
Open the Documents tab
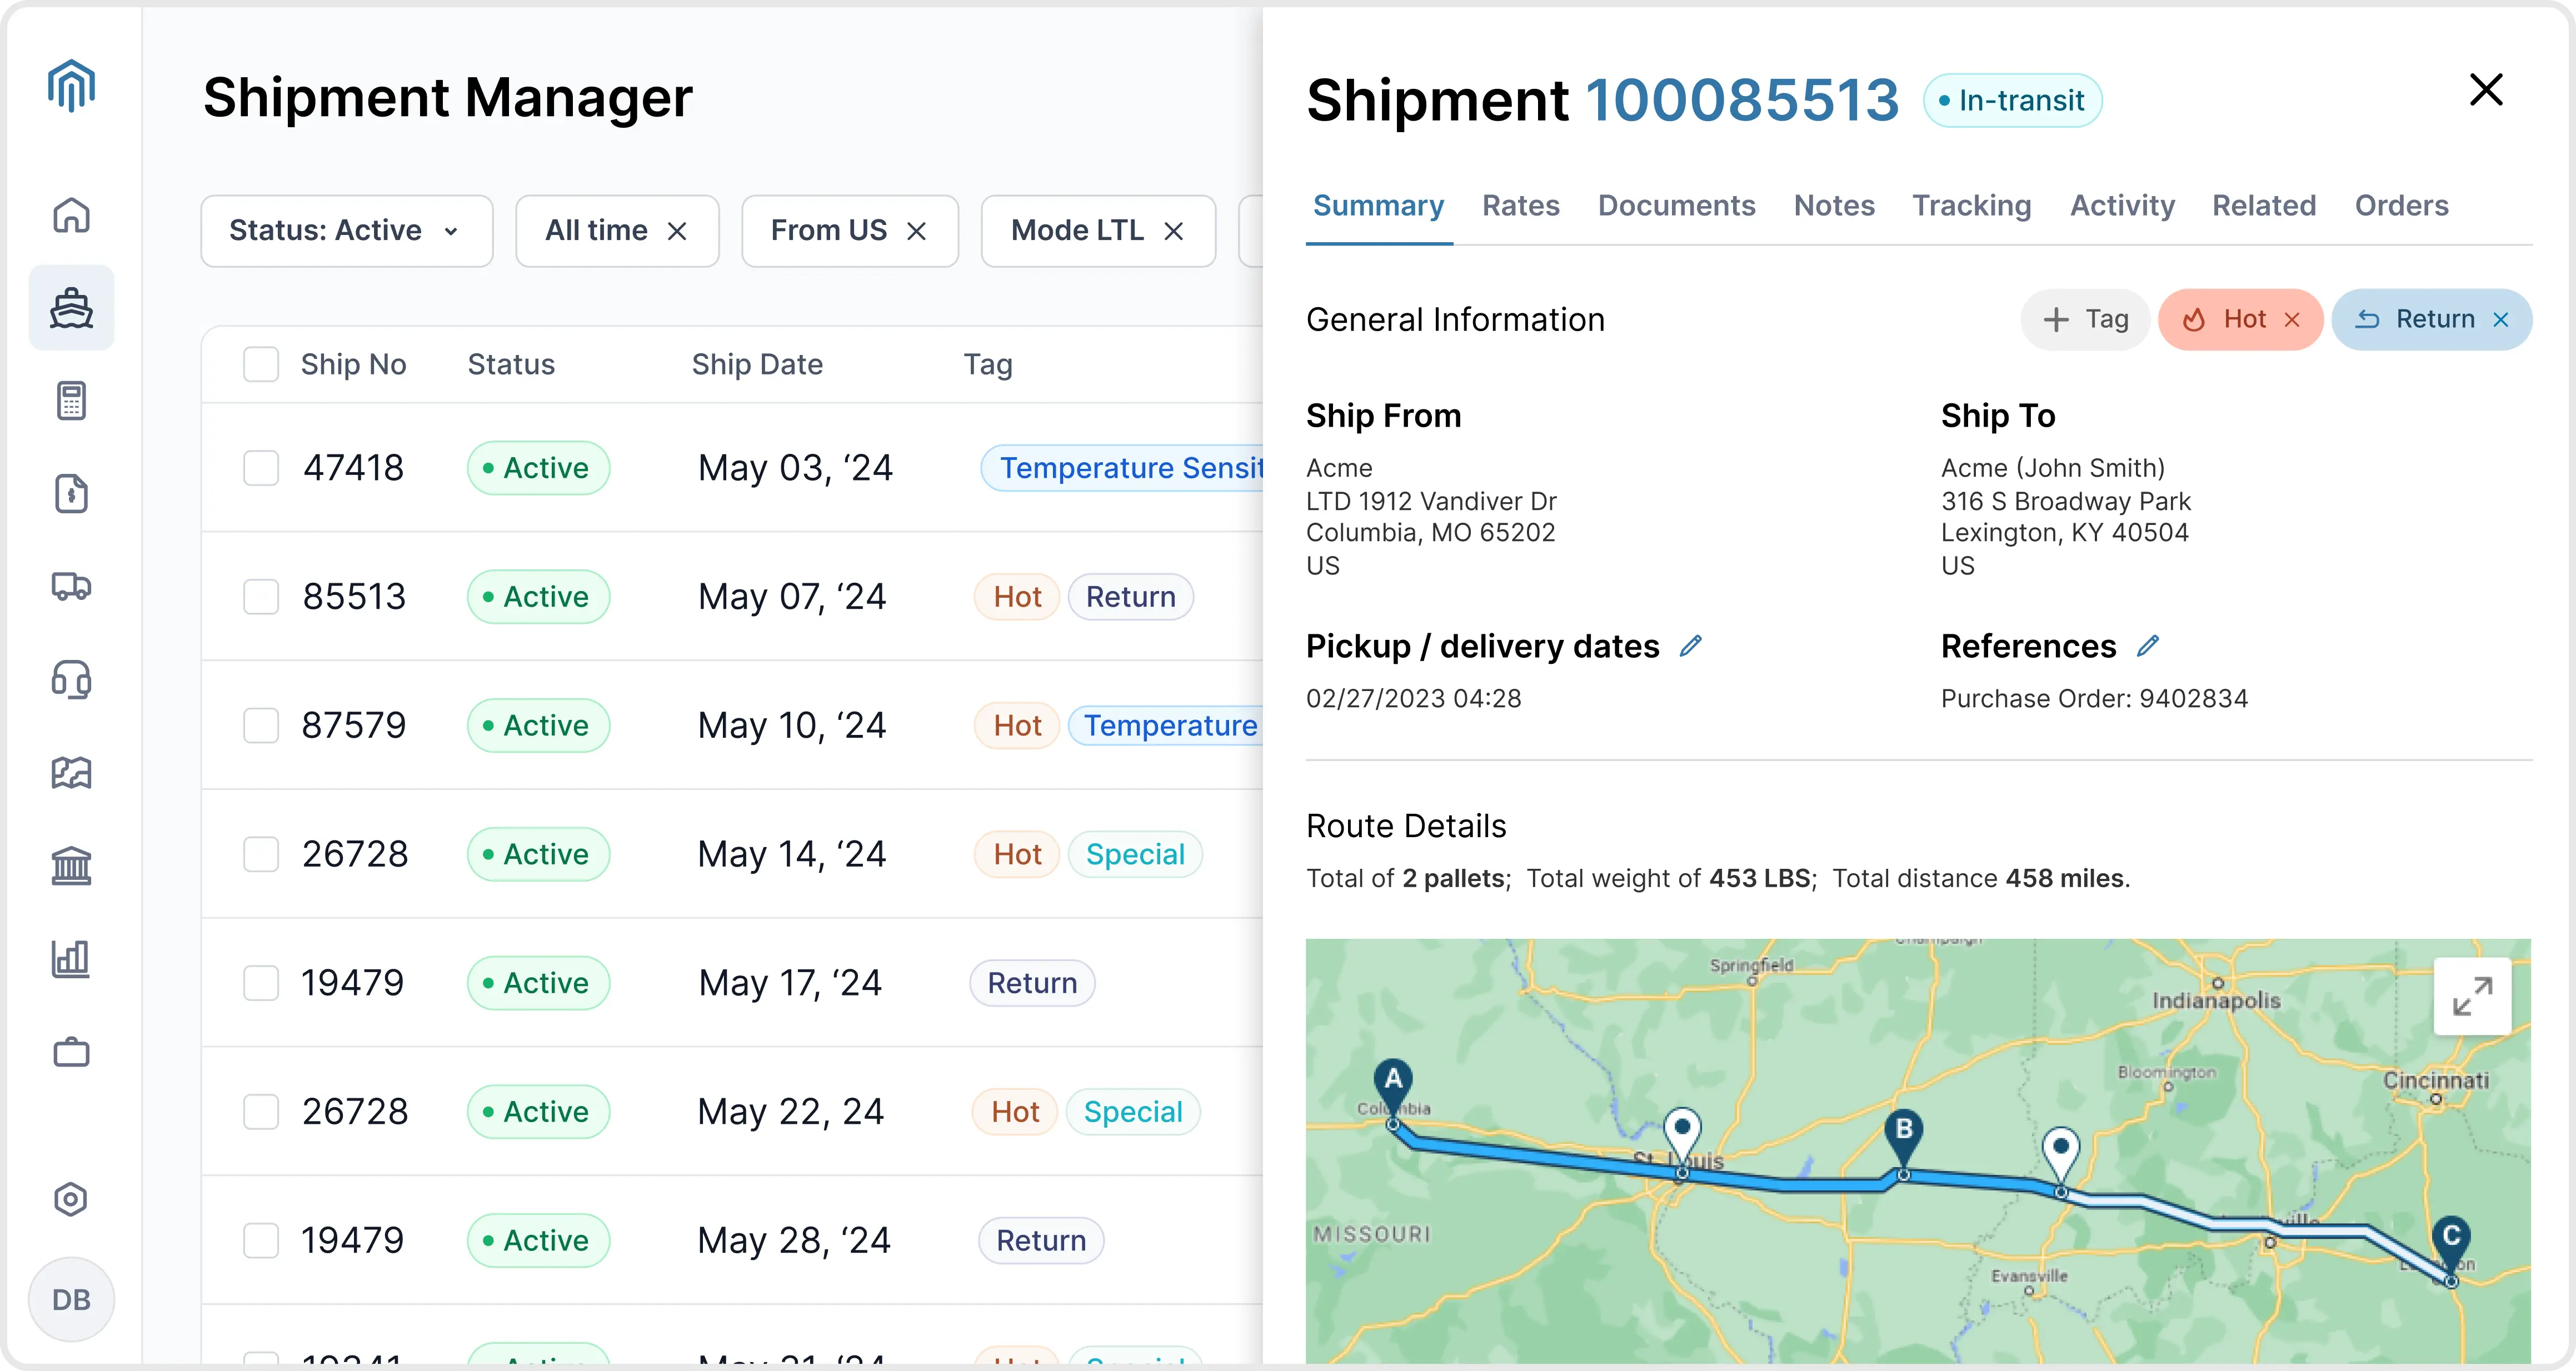[x=1676, y=205]
